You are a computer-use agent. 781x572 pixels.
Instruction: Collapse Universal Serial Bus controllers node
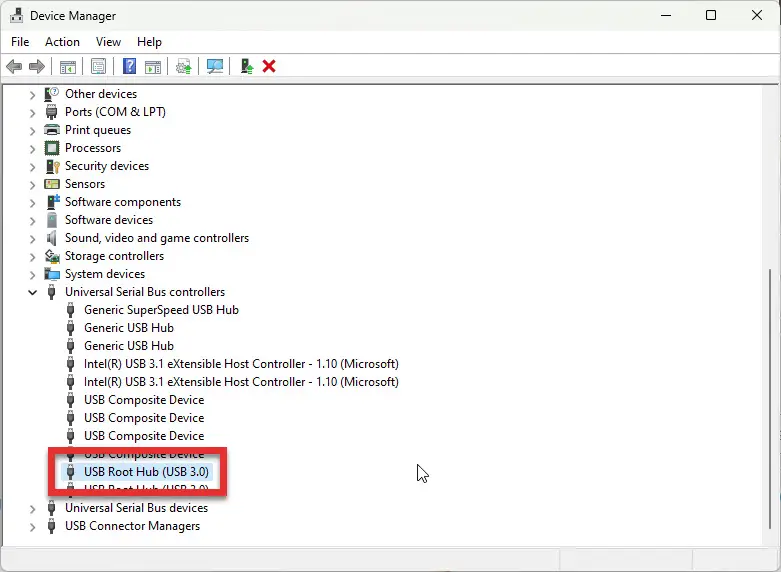32,292
